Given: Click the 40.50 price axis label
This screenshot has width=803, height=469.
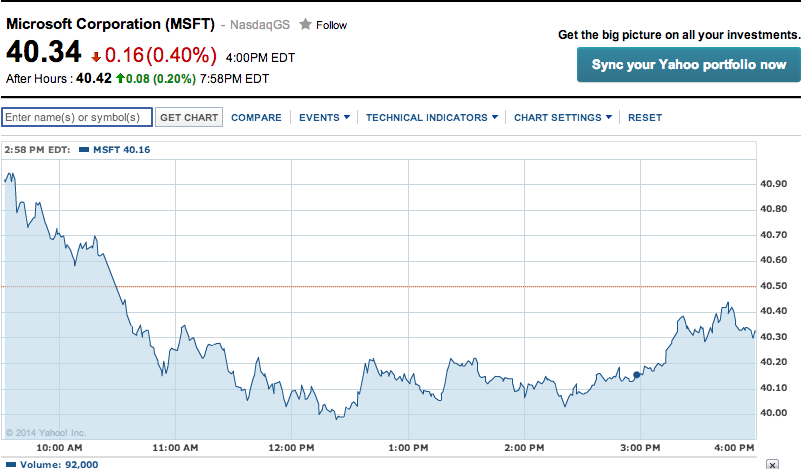Looking at the screenshot, I should [x=774, y=286].
